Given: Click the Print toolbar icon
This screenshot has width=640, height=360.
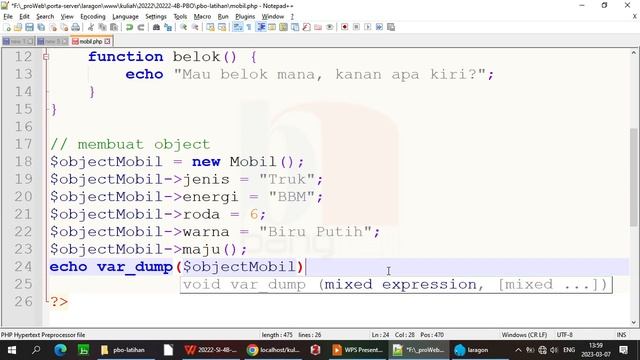Looking at the screenshot, I should (x=76, y=27).
